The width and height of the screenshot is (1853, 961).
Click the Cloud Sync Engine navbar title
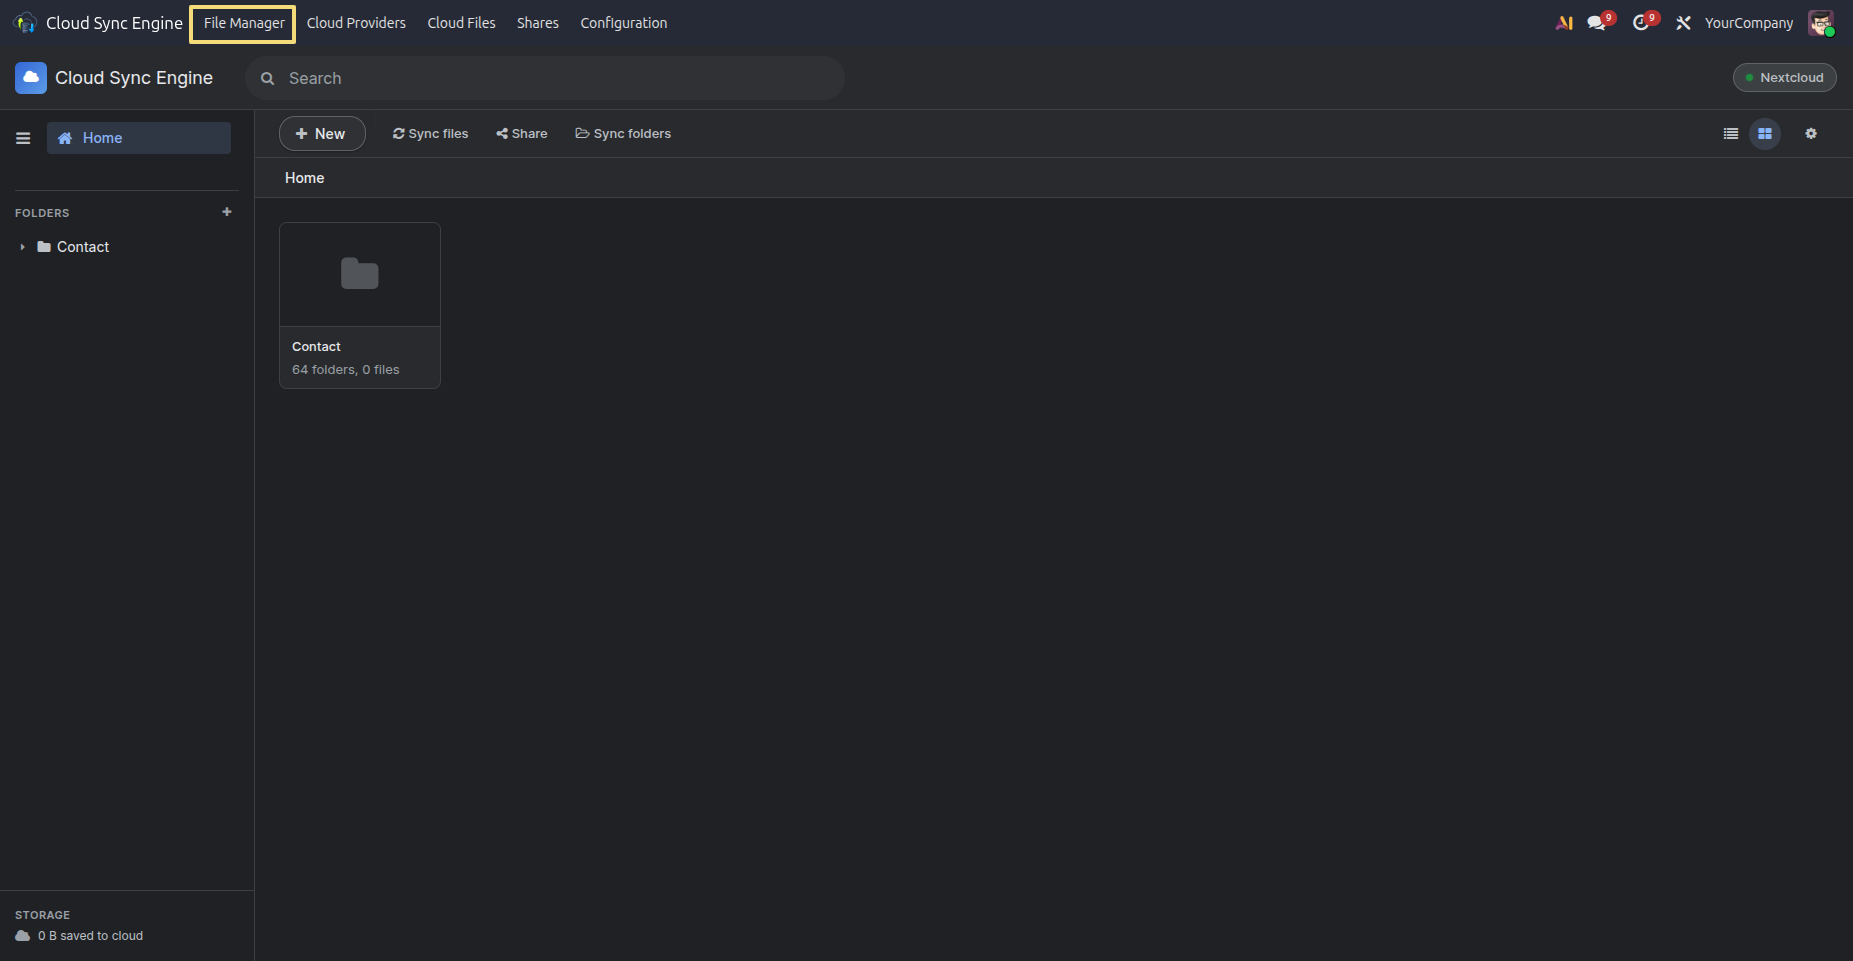coord(114,23)
